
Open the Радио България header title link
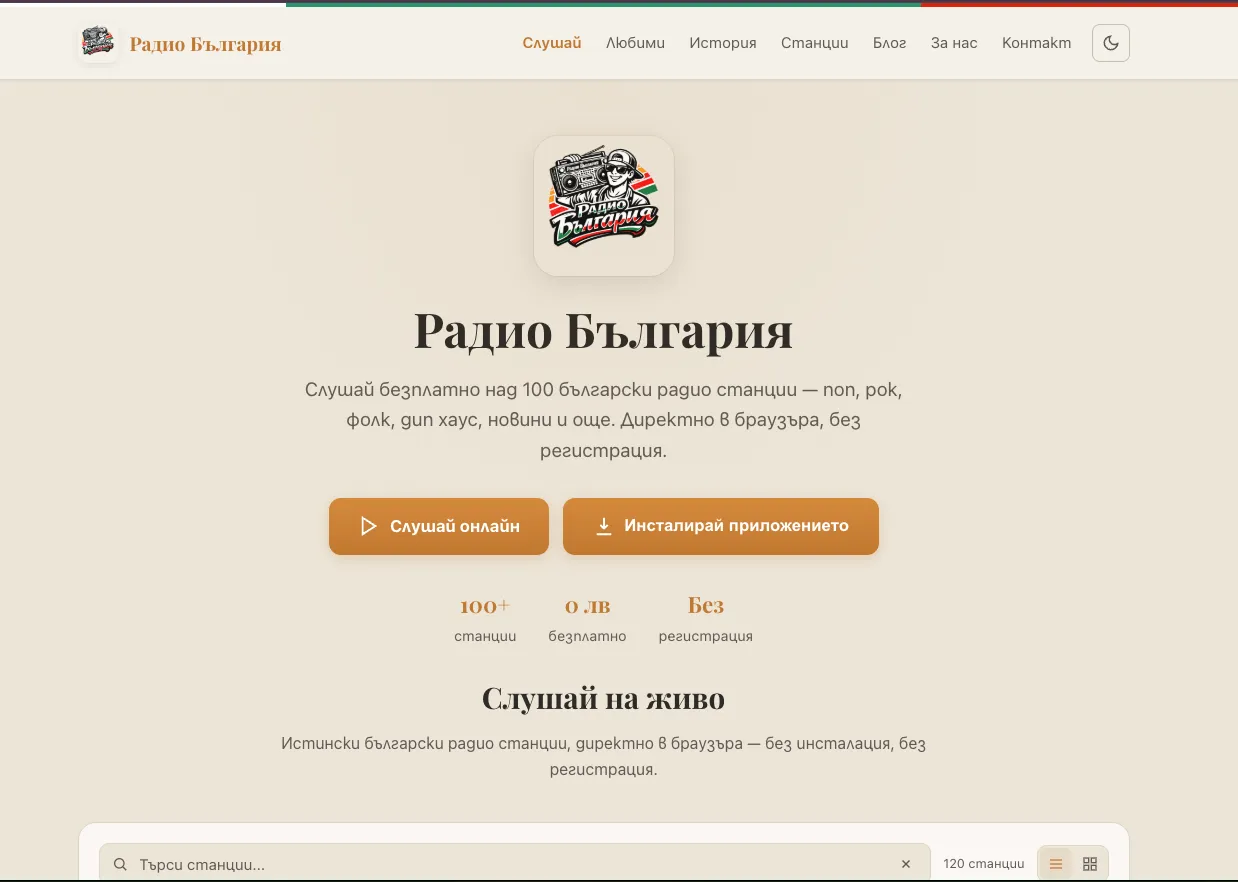tap(205, 44)
